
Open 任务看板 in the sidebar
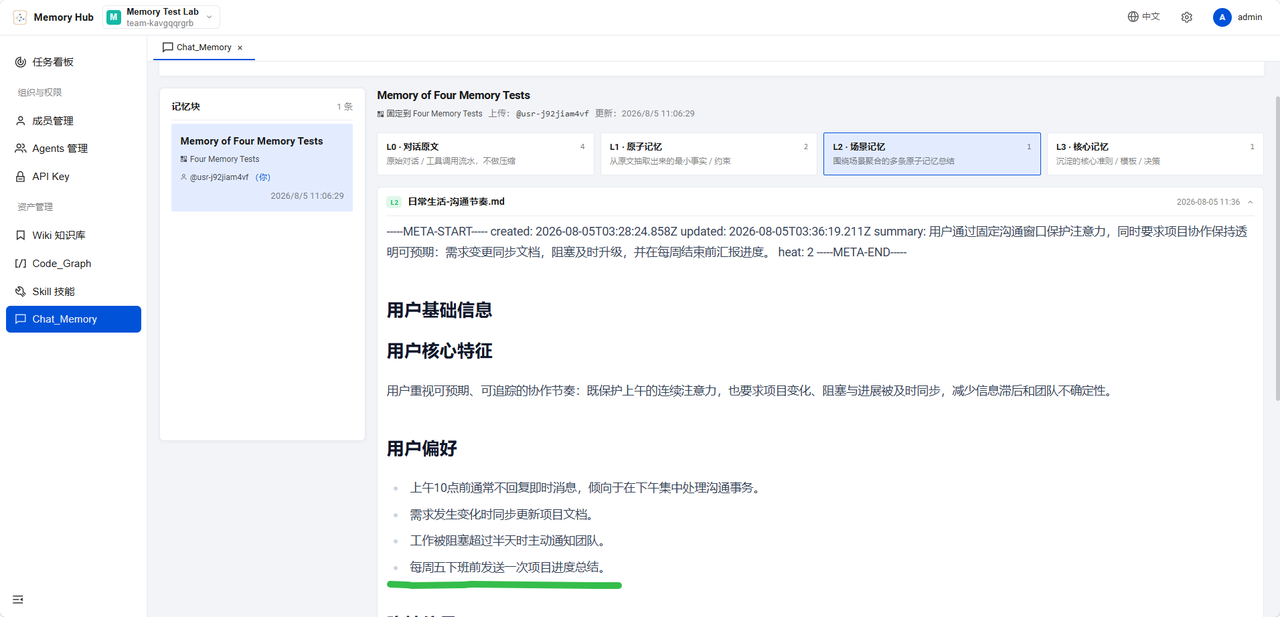73,62
